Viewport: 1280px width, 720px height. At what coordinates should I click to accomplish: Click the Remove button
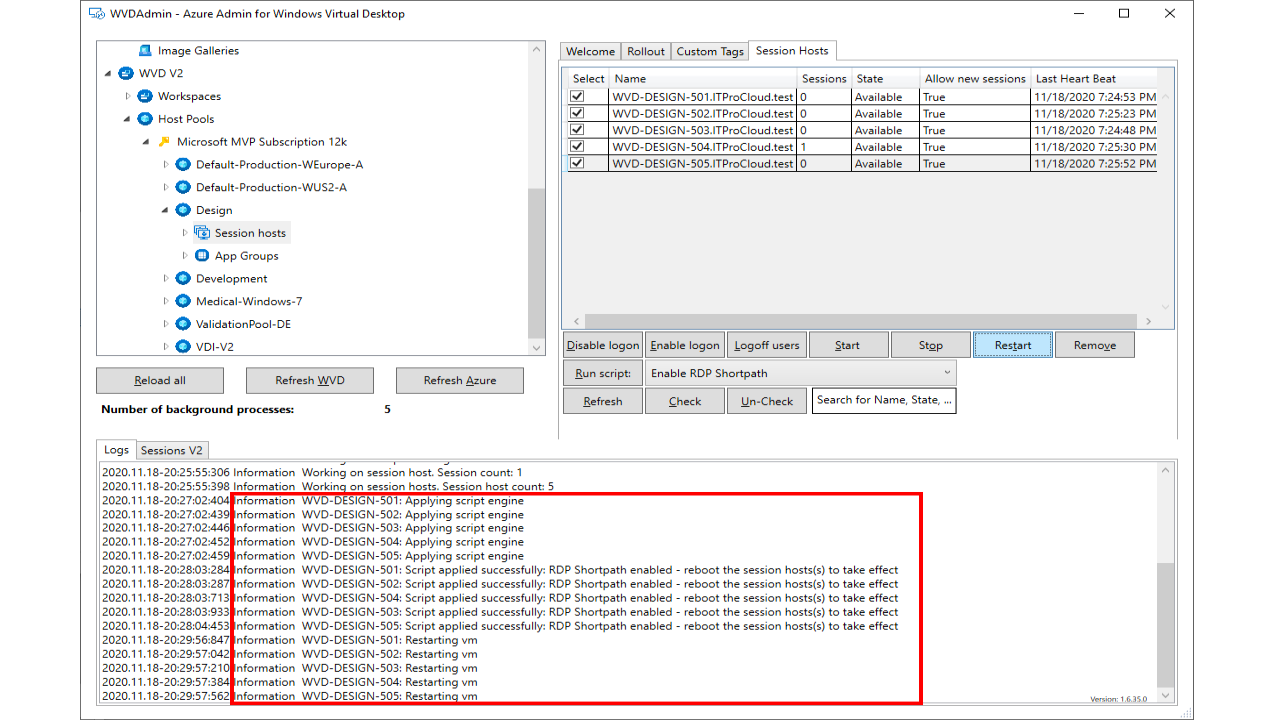(x=1095, y=345)
